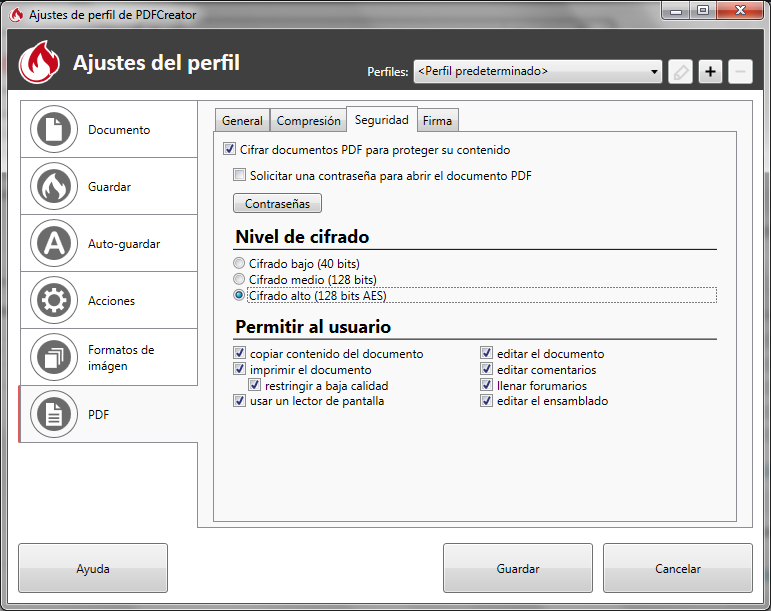This screenshot has width=771, height=611.
Task: Select the Formatos de imágen icon
Action: [54, 357]
